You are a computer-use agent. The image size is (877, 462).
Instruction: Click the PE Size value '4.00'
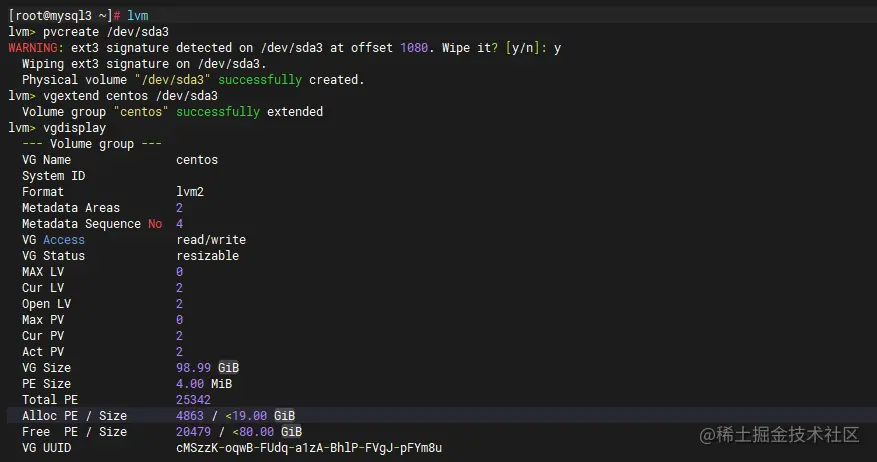pos(190,384)
